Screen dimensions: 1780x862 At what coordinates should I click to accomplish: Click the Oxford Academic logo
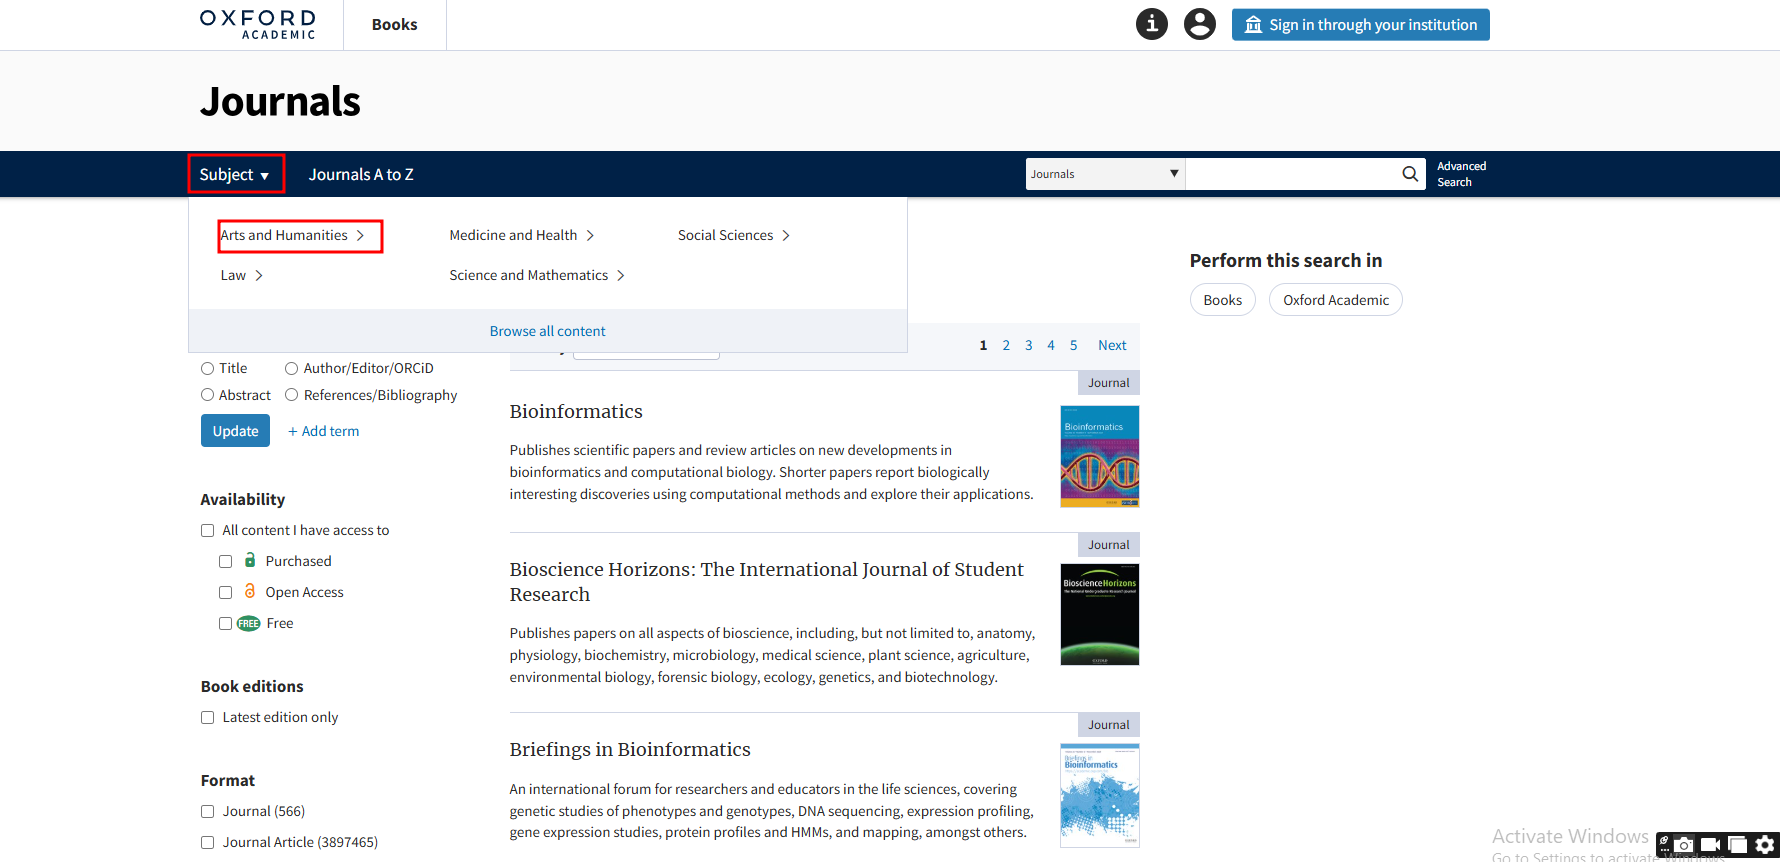(258, 24)
